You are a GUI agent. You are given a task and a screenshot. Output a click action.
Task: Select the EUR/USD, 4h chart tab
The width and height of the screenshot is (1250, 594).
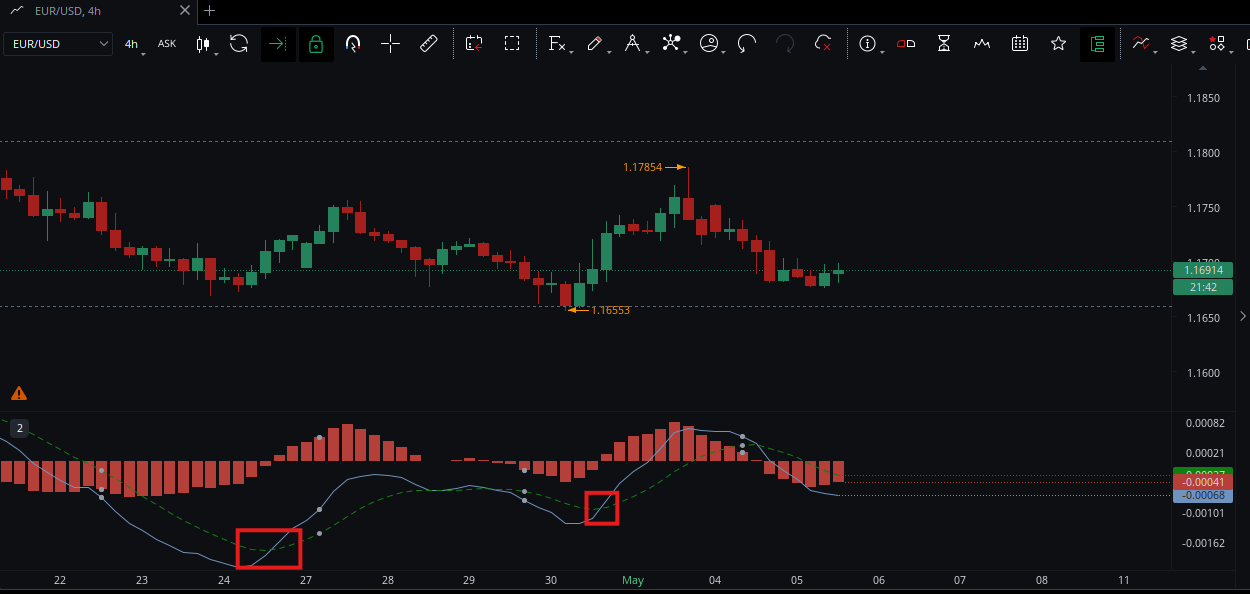[97, 11]
